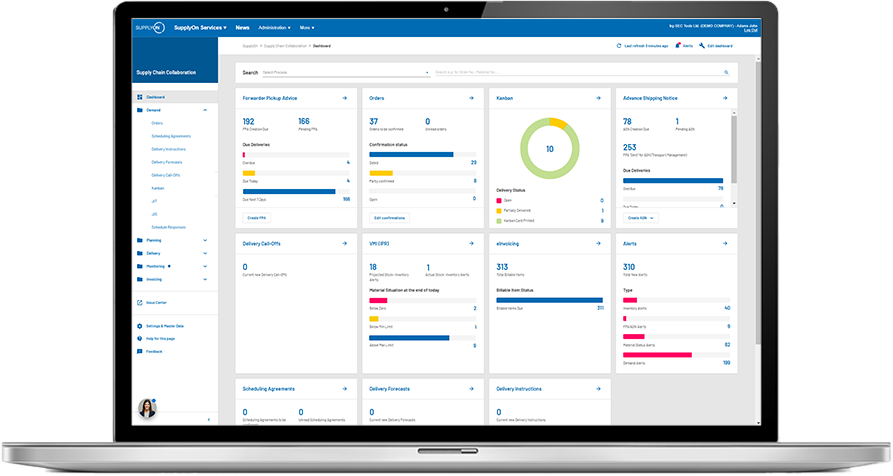Open Orders card arrow
Screen dimensions: 893x476
472,99
